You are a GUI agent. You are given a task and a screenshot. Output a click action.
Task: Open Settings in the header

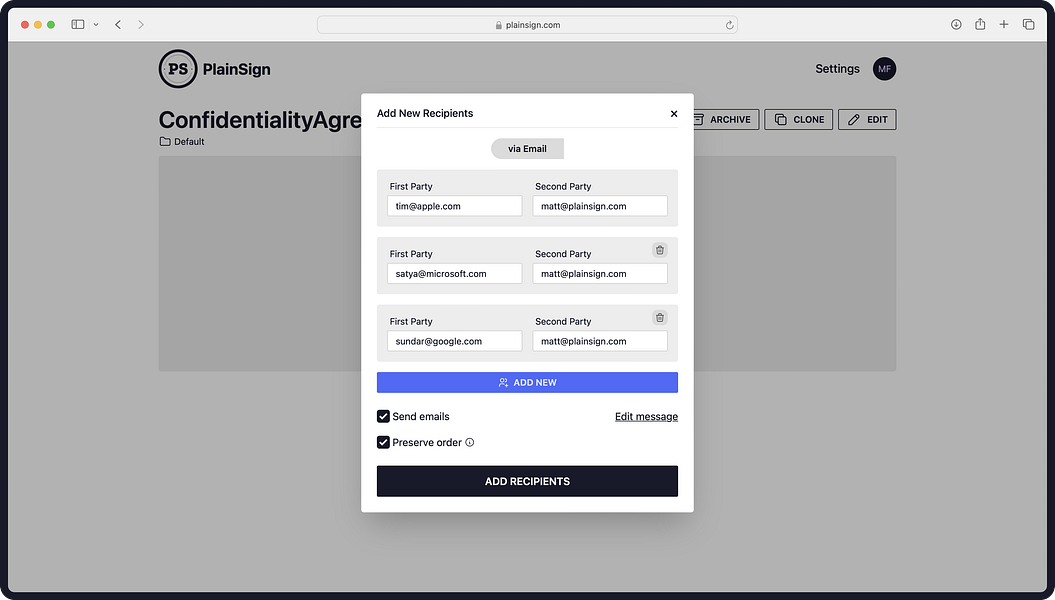coord(838,69)
